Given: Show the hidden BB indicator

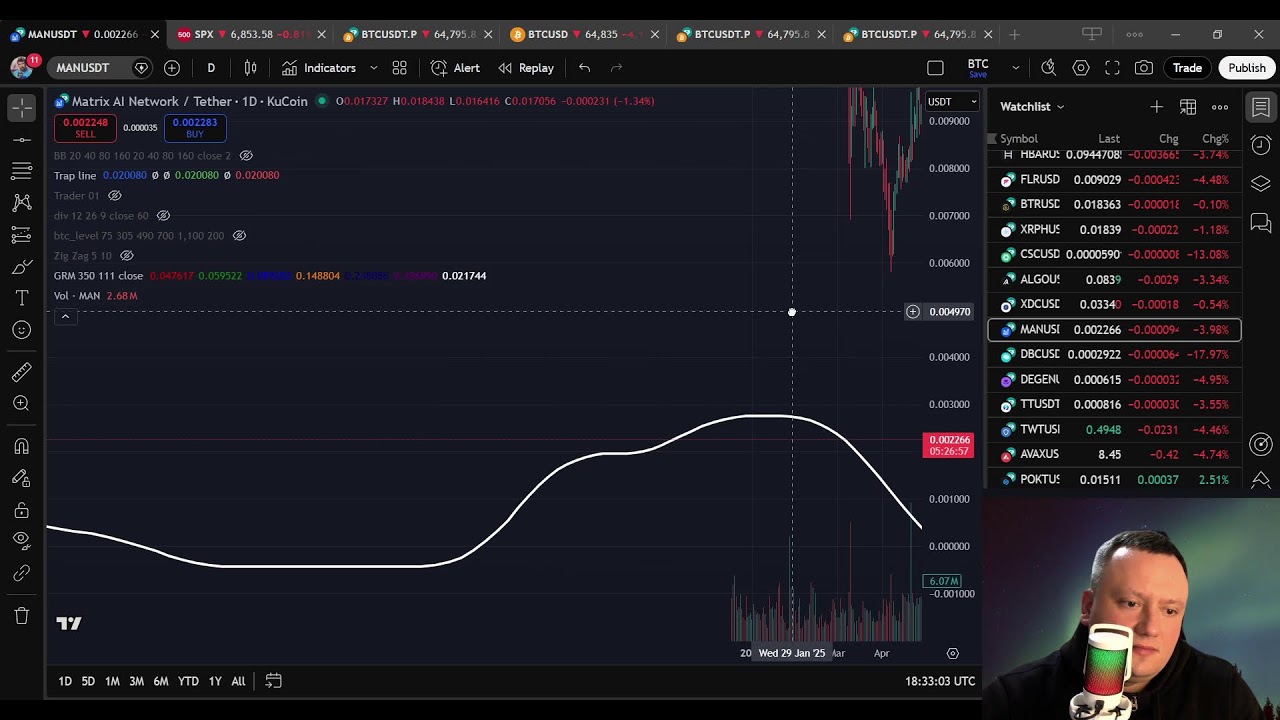Looking at the screenshot, I should click(x=246, y=156).
